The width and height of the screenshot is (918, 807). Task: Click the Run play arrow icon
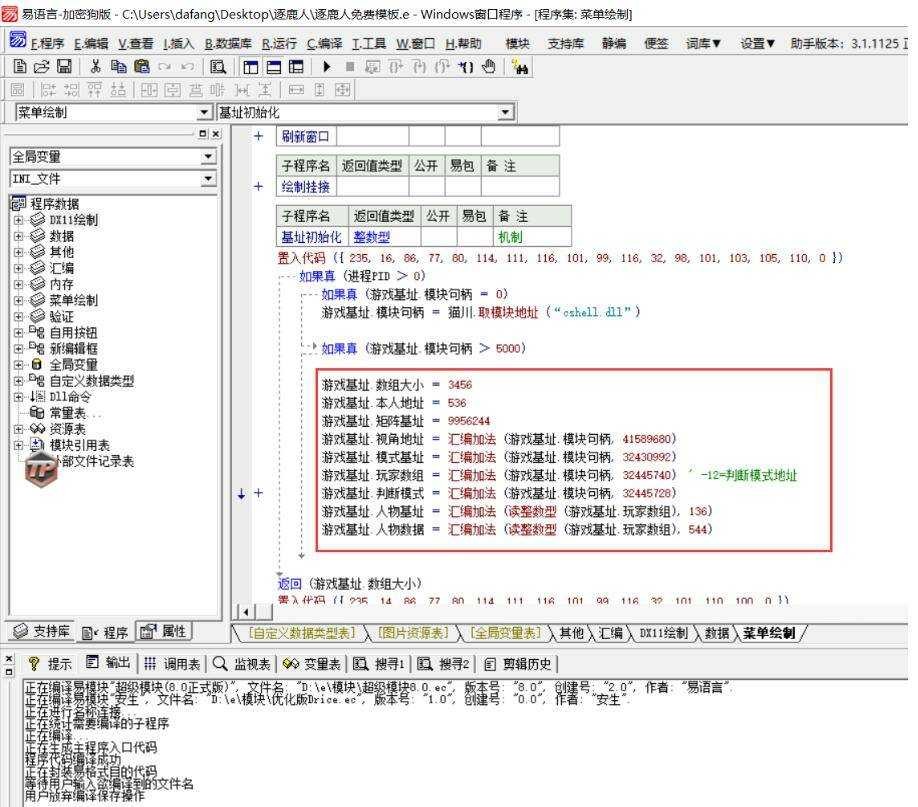pos(327,67)
